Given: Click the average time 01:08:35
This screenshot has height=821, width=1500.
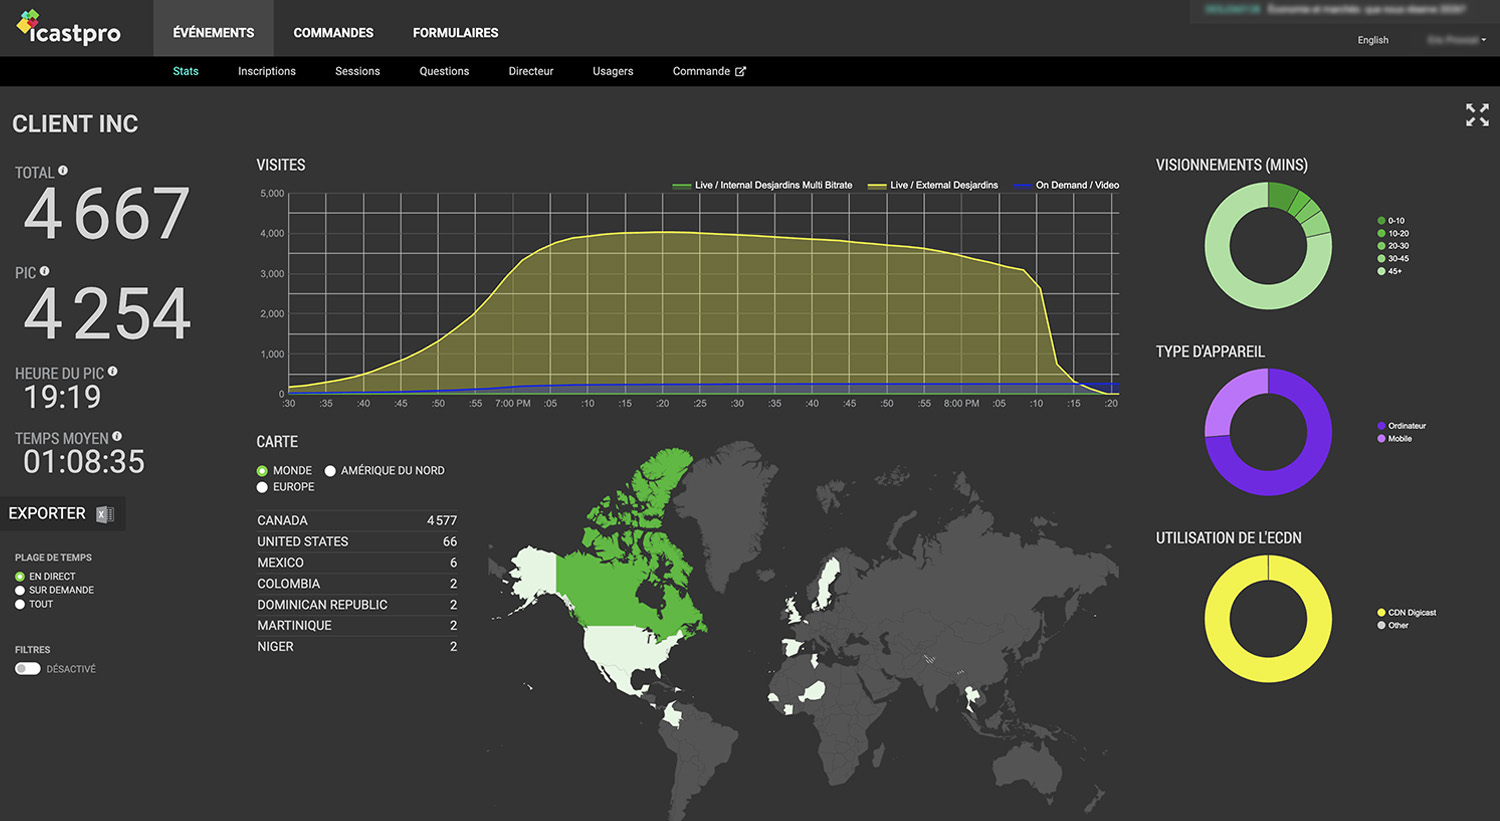Looking at the screenshot, I should tap(84, 462).
